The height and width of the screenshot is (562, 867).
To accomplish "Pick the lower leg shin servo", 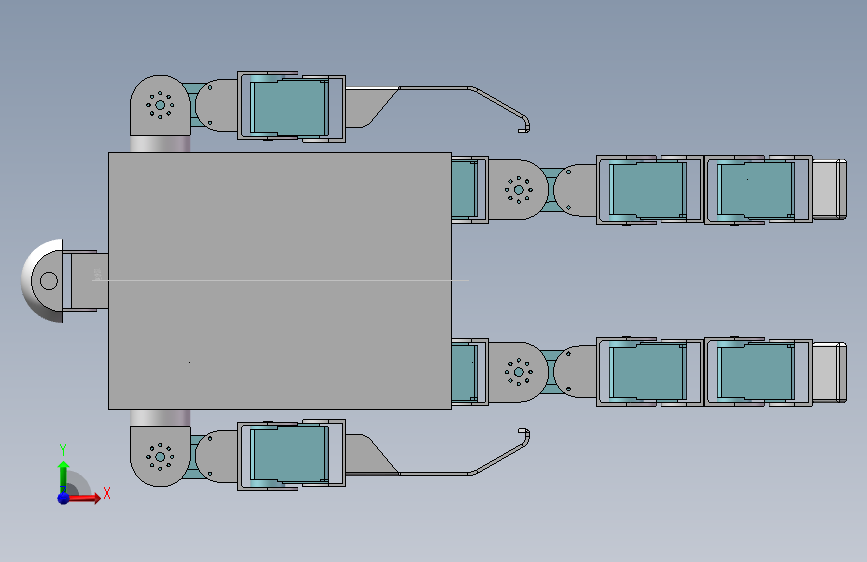I will [x=756, y=372].
